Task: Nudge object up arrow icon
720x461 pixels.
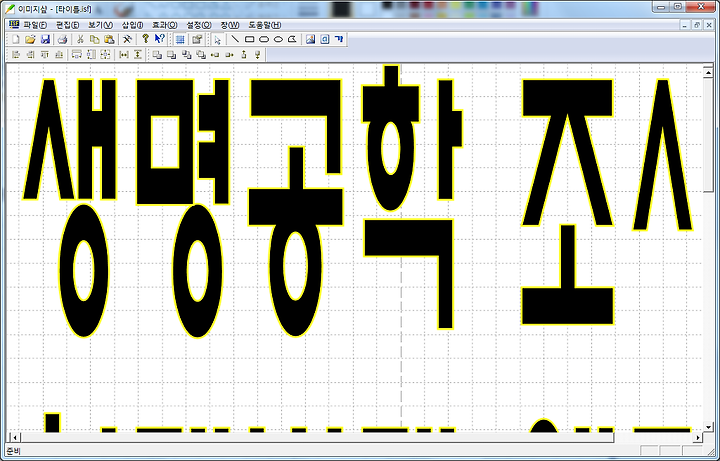Action: click(243, 55)
